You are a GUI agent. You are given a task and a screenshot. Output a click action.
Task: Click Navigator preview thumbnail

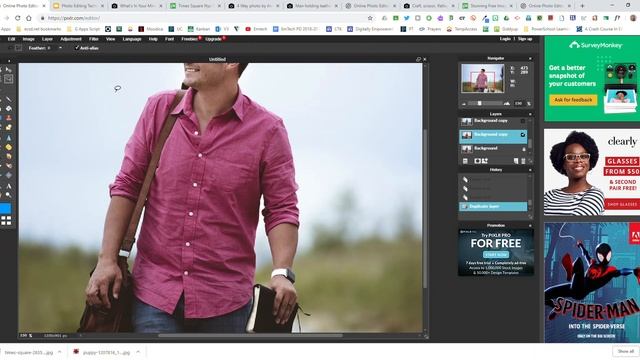[482, 78]
